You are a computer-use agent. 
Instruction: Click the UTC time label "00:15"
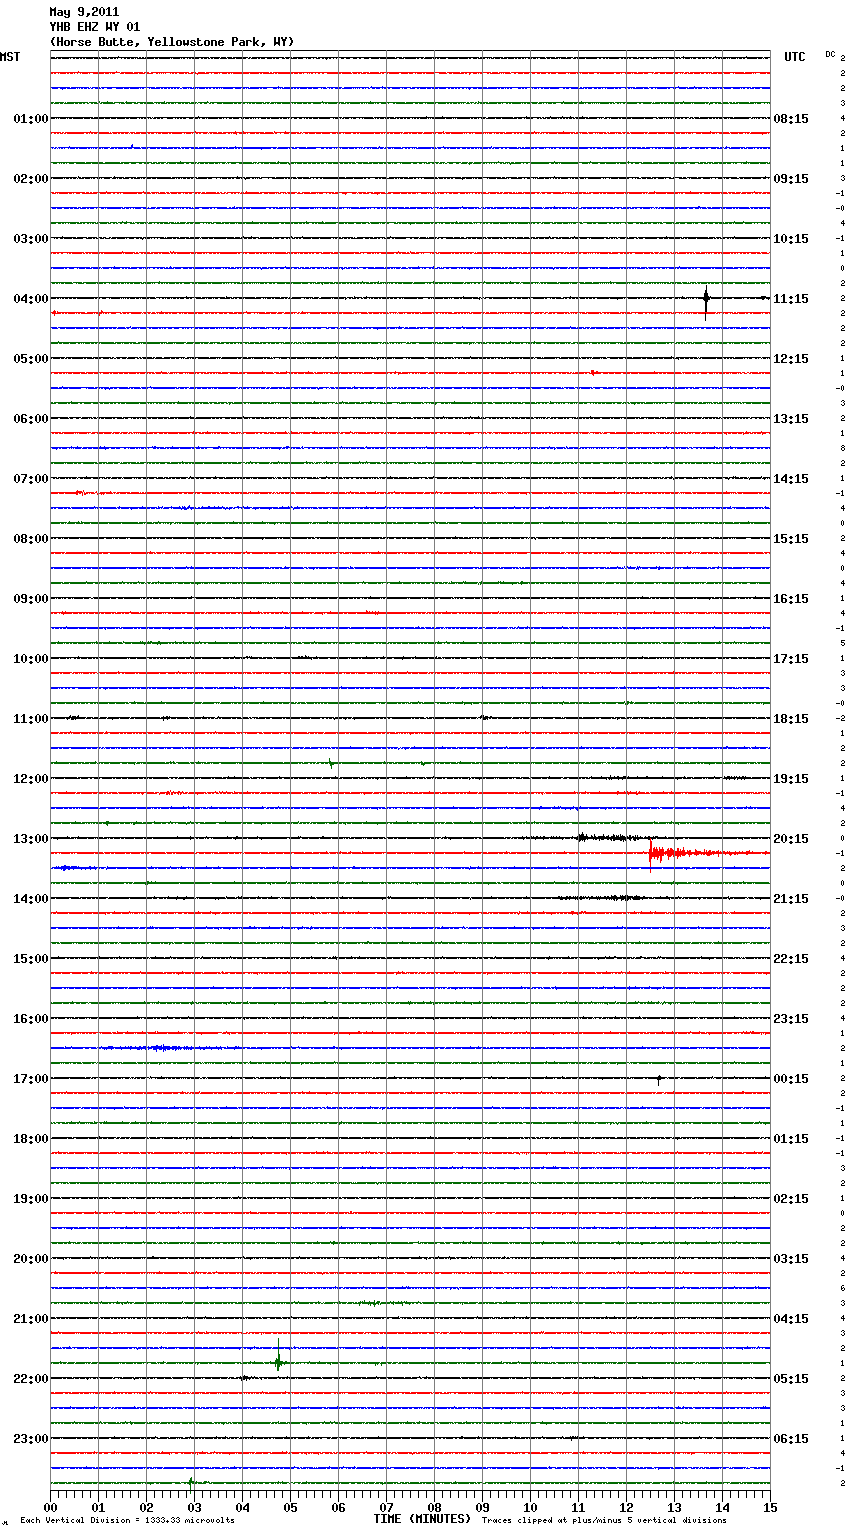[791, 1079]
